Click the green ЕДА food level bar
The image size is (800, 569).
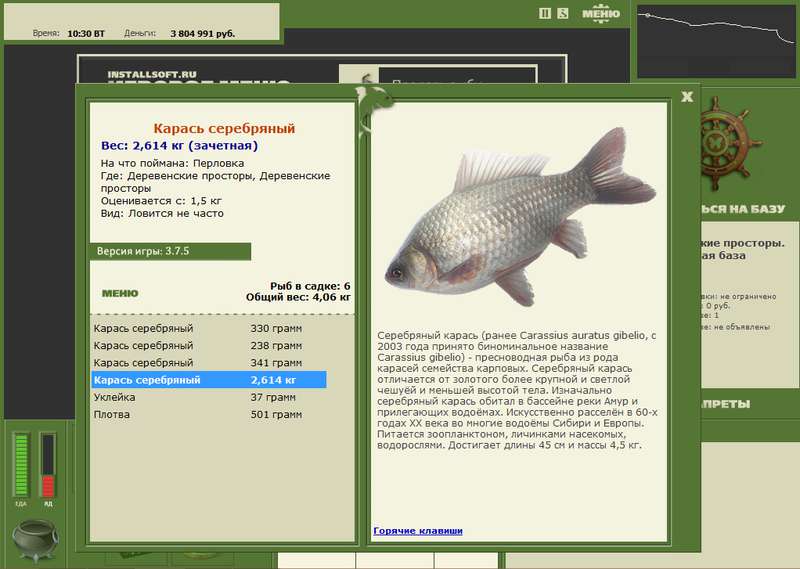pos(21,464)
